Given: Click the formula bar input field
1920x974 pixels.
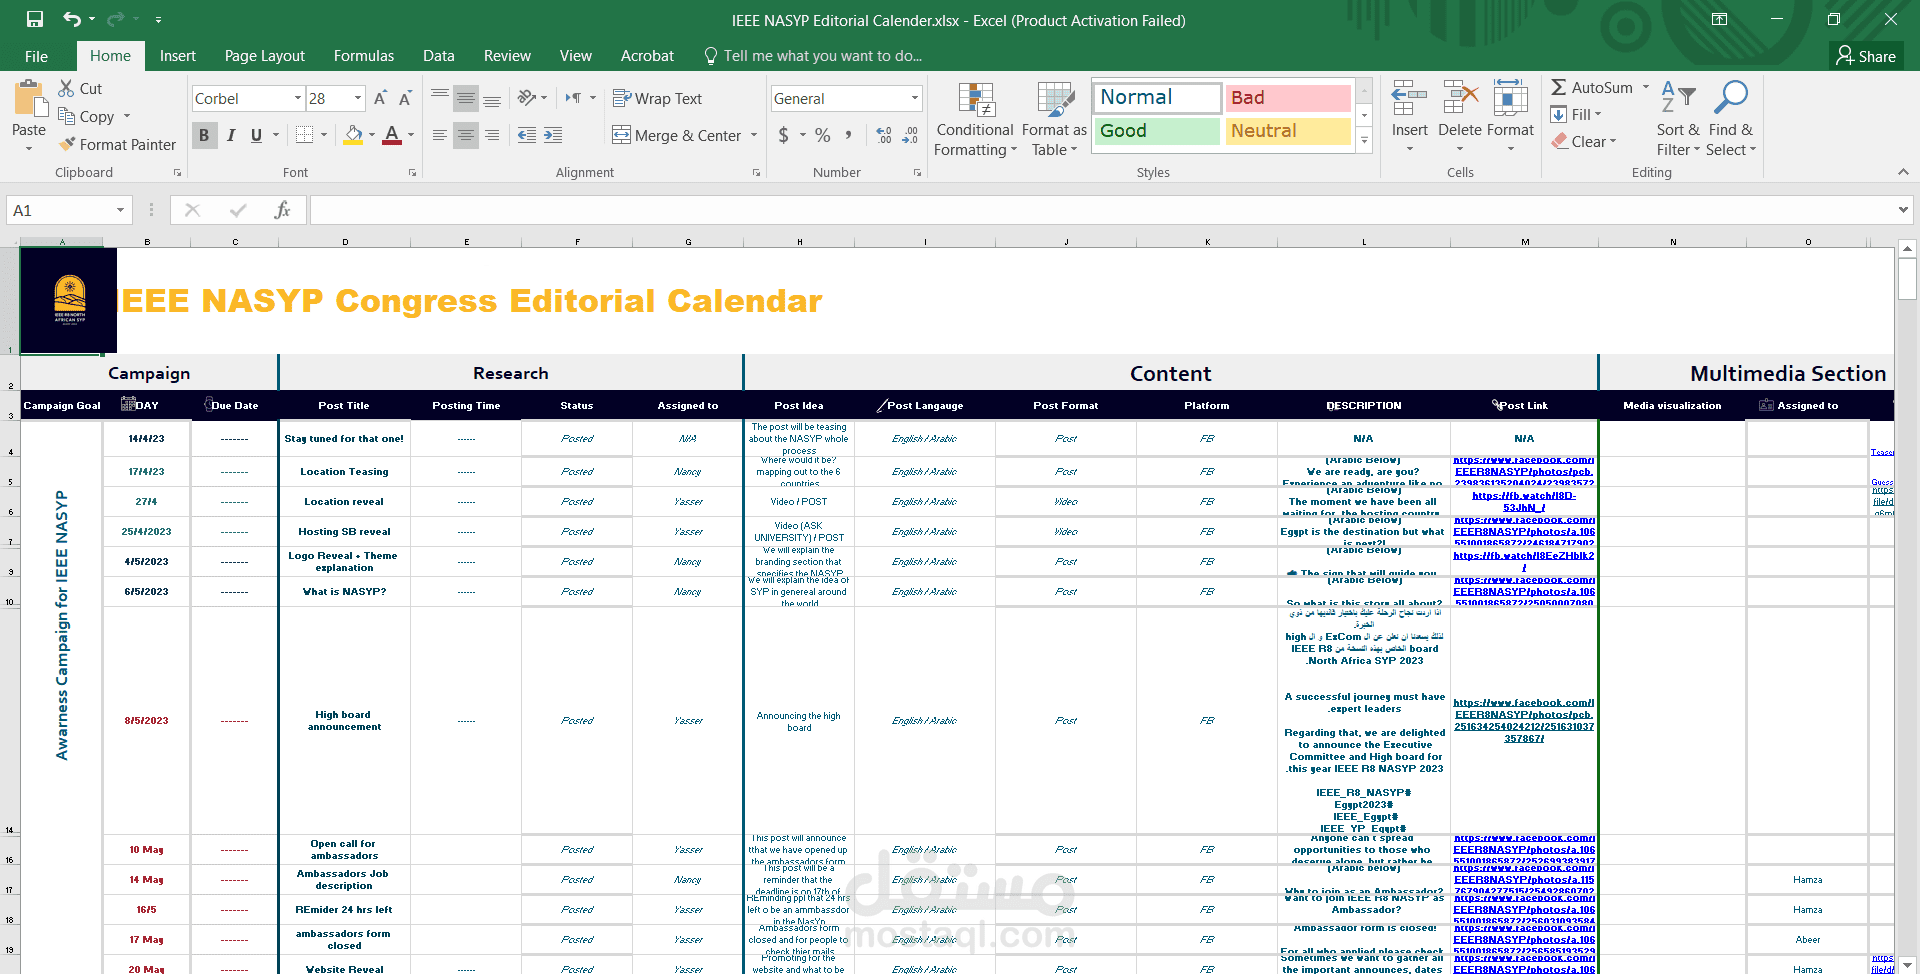Looking at the screenshot, I should (x=1100, y=210).
